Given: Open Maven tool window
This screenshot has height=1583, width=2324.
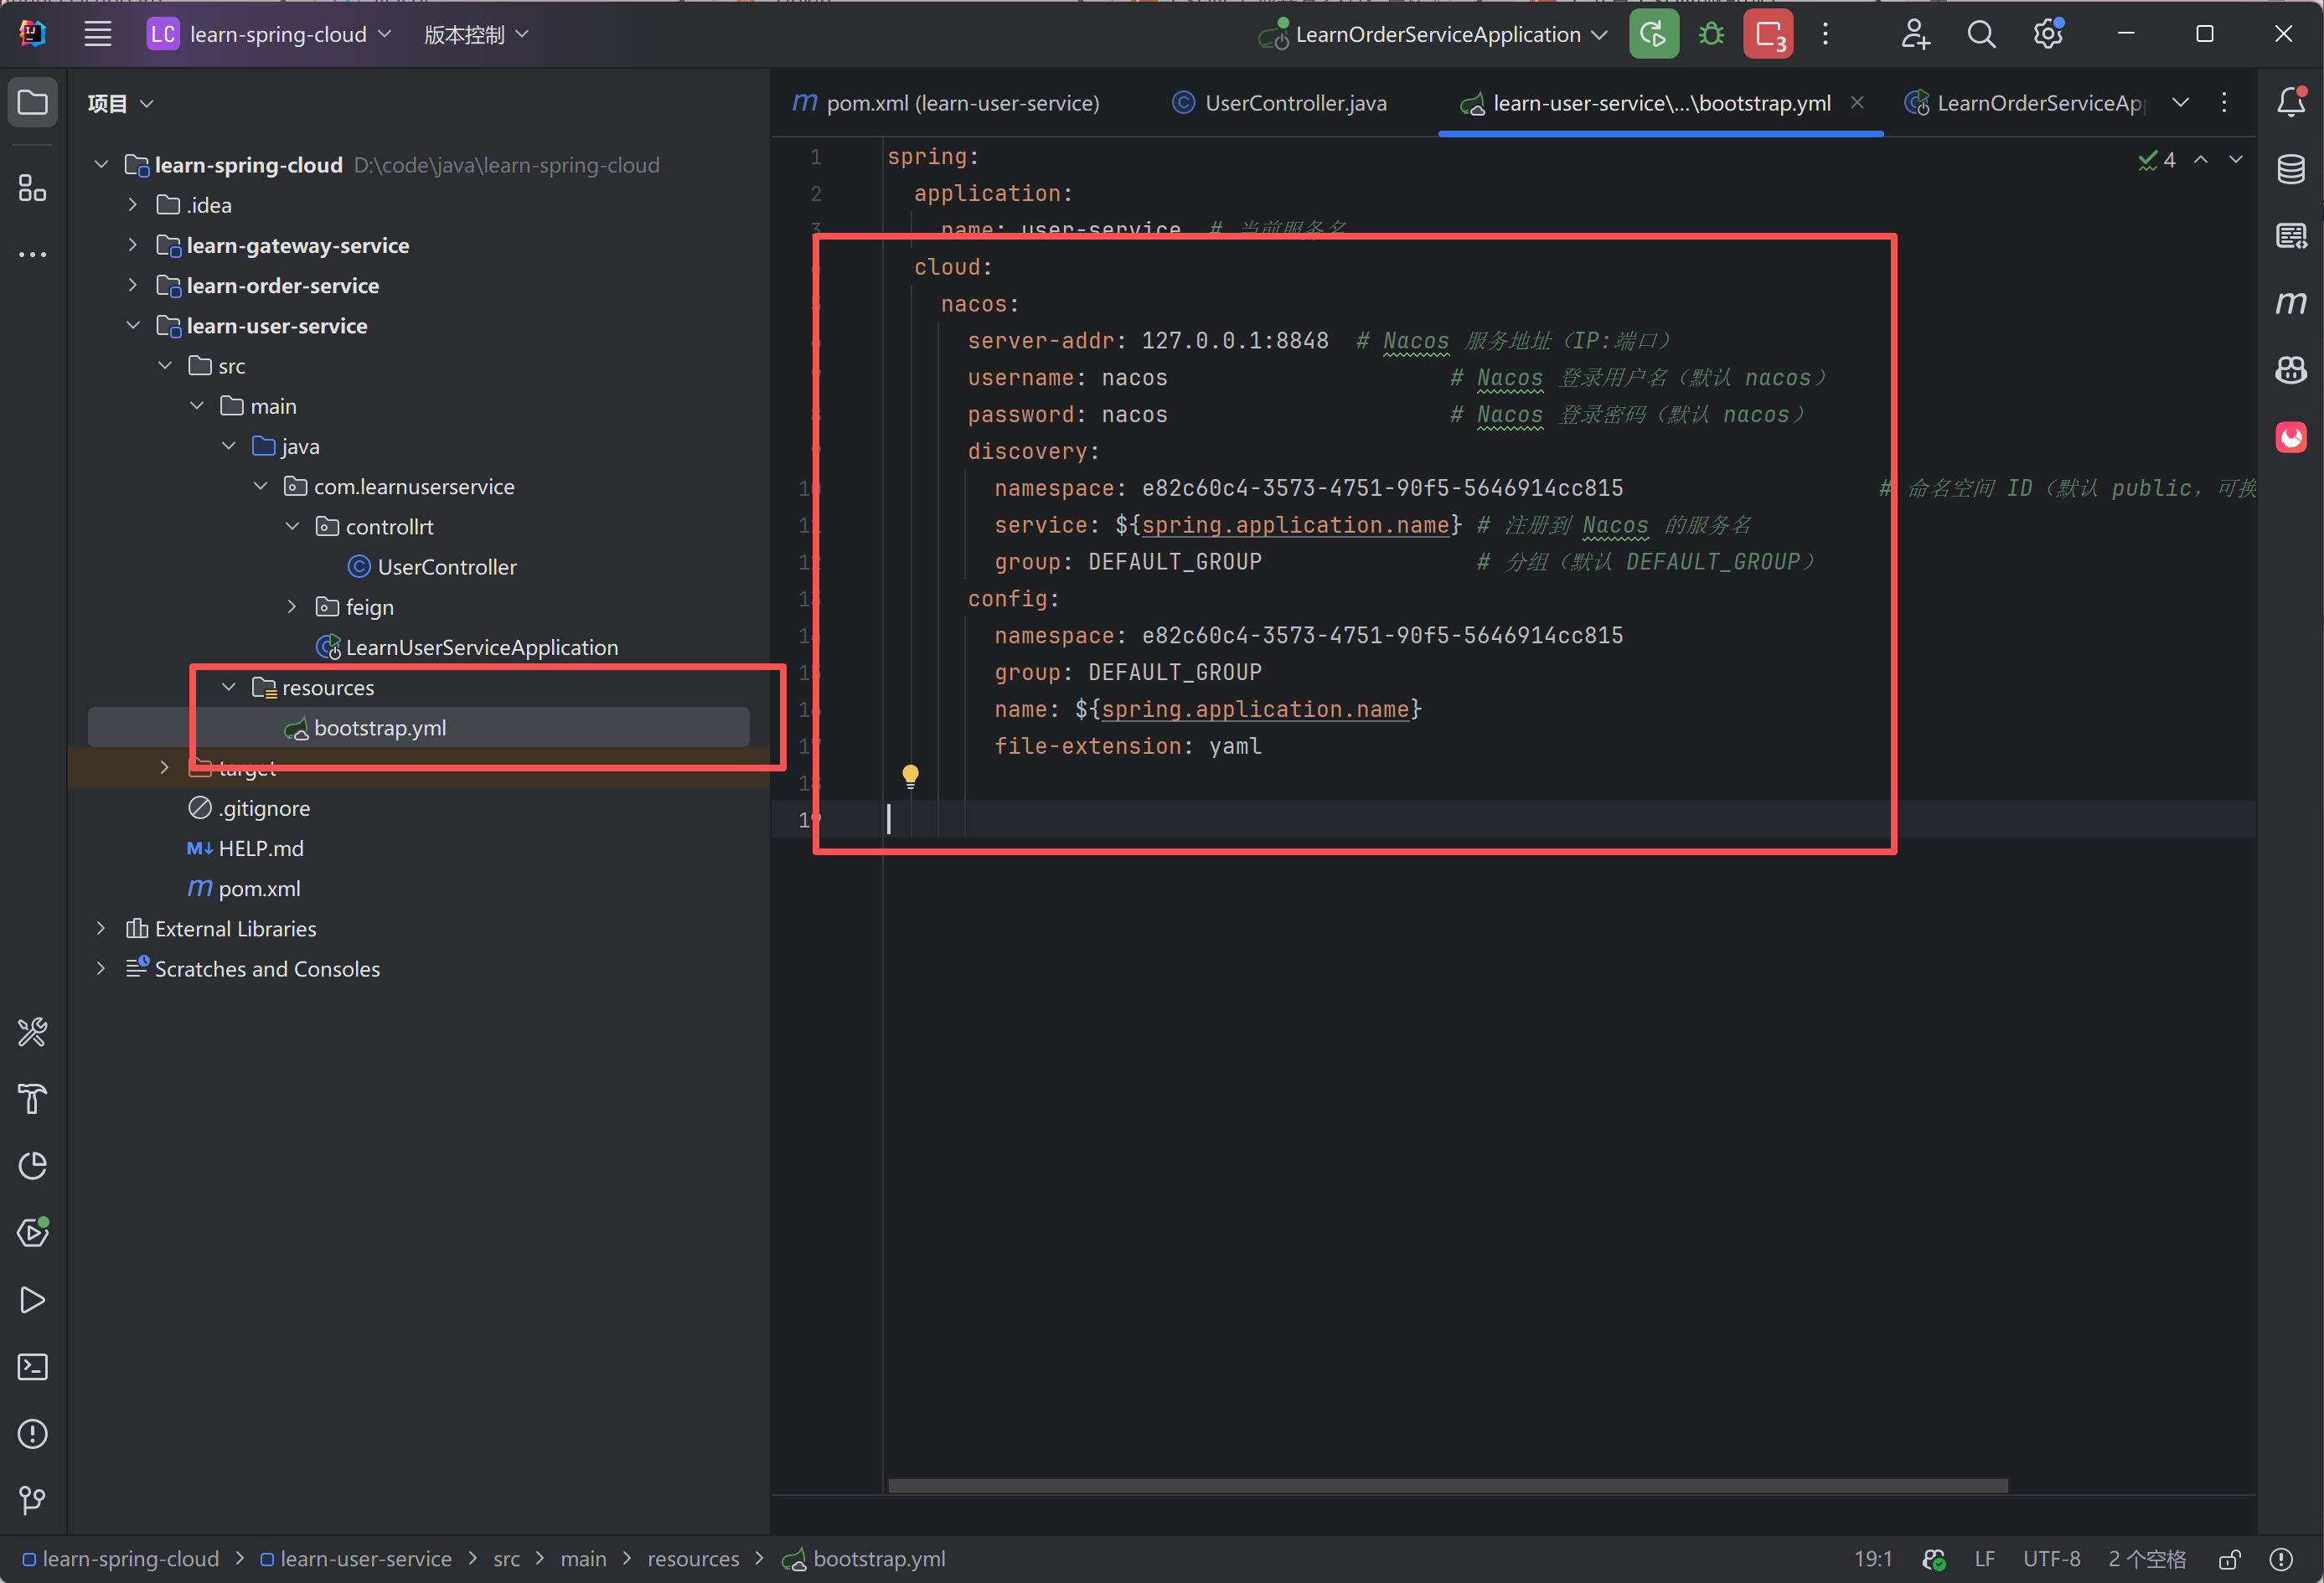Looking at the screenshot, I should tap(2291, 302).
